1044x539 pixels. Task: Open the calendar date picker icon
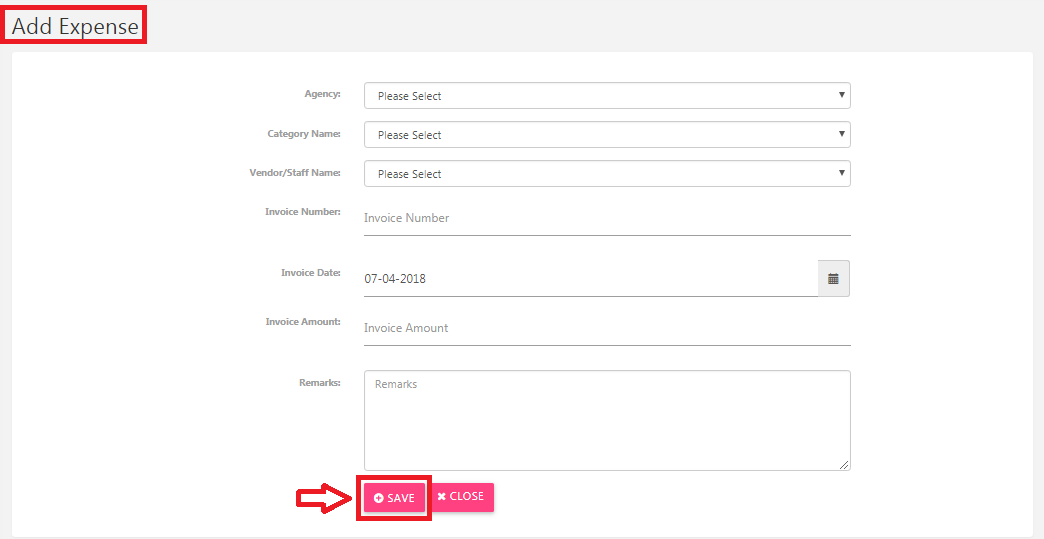tap(834, 278)
